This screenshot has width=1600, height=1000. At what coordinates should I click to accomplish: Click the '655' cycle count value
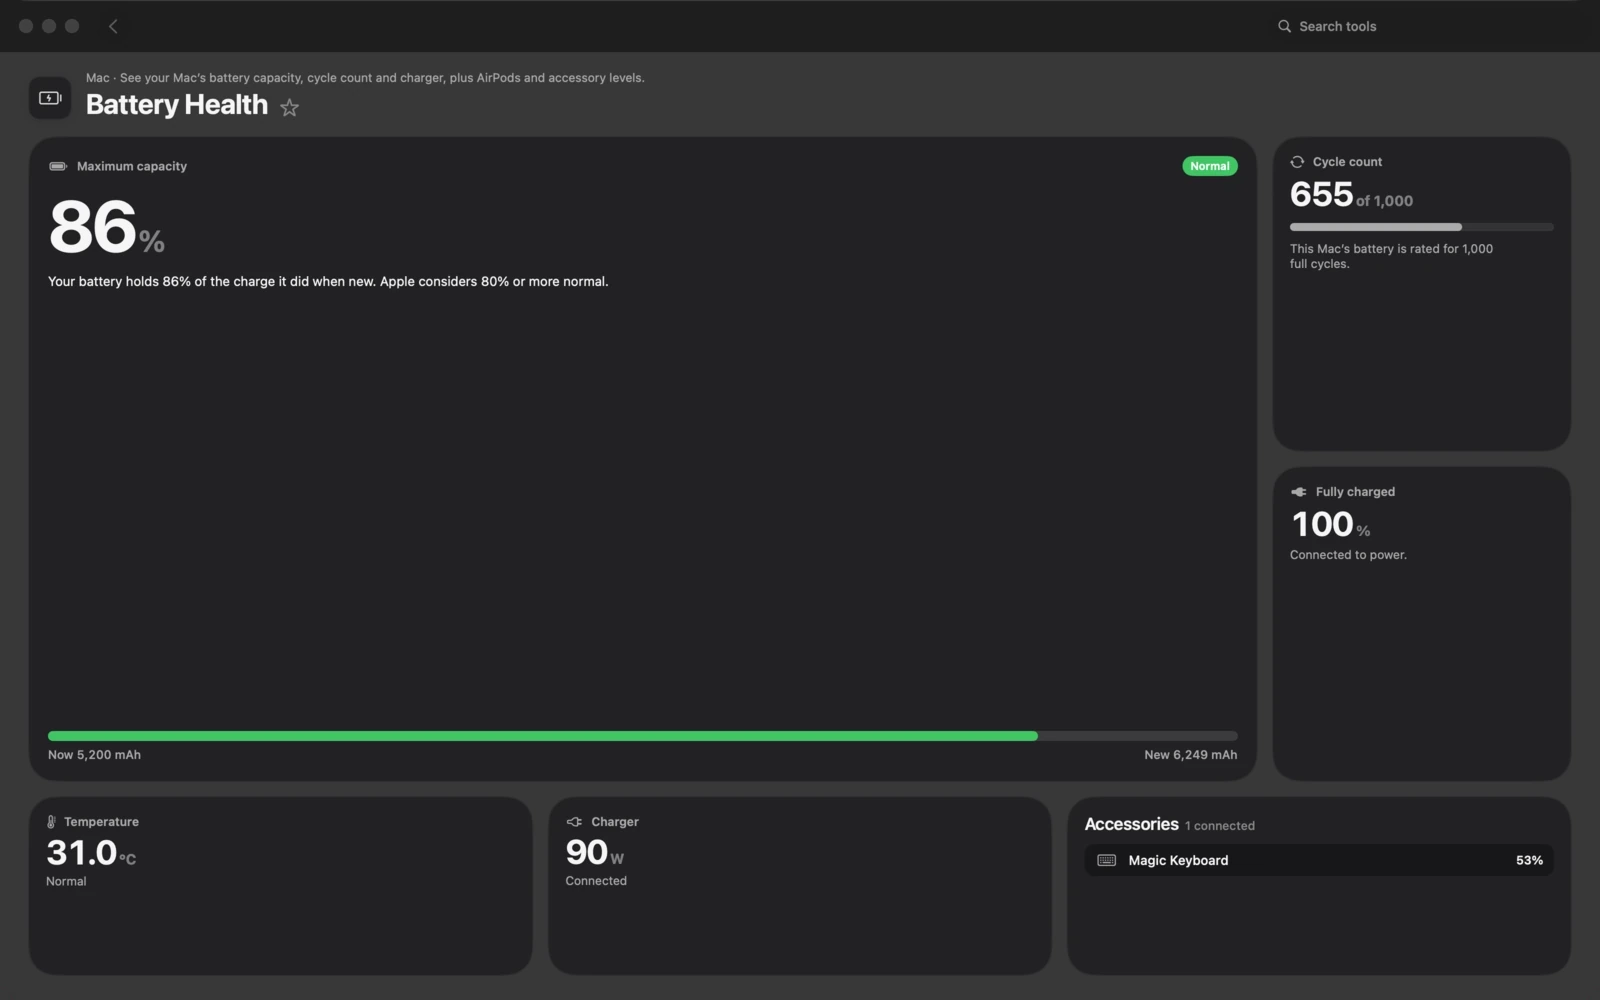1321,194
